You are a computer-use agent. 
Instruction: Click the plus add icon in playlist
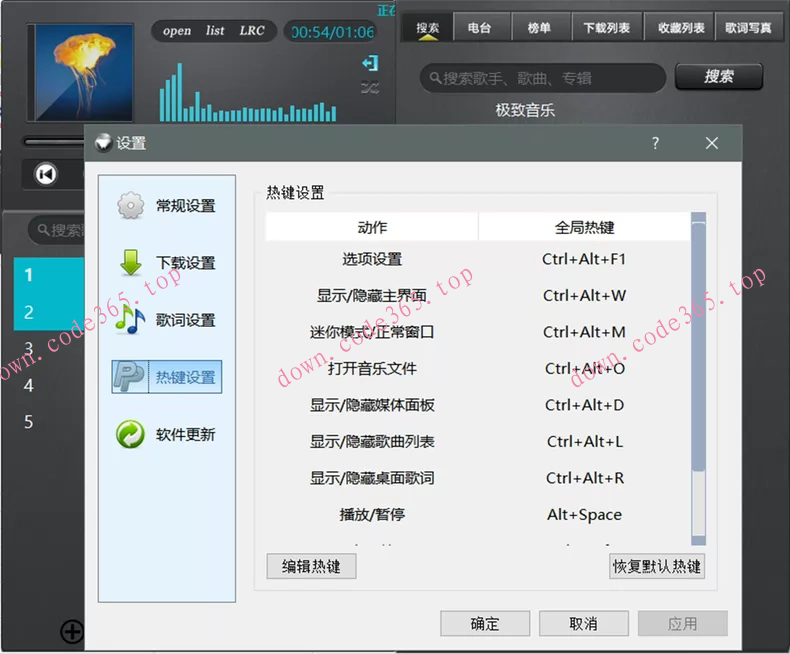(x=72, y=631)
